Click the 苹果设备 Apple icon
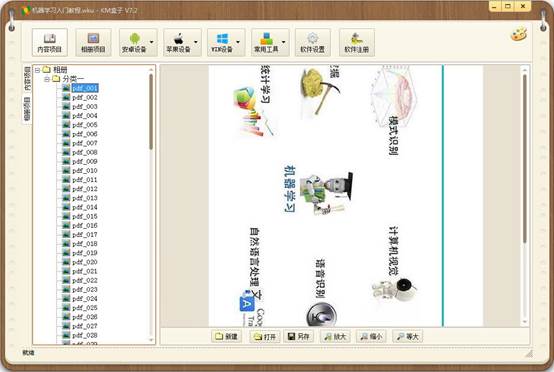554x372 pixels. [x=179, y=38]
